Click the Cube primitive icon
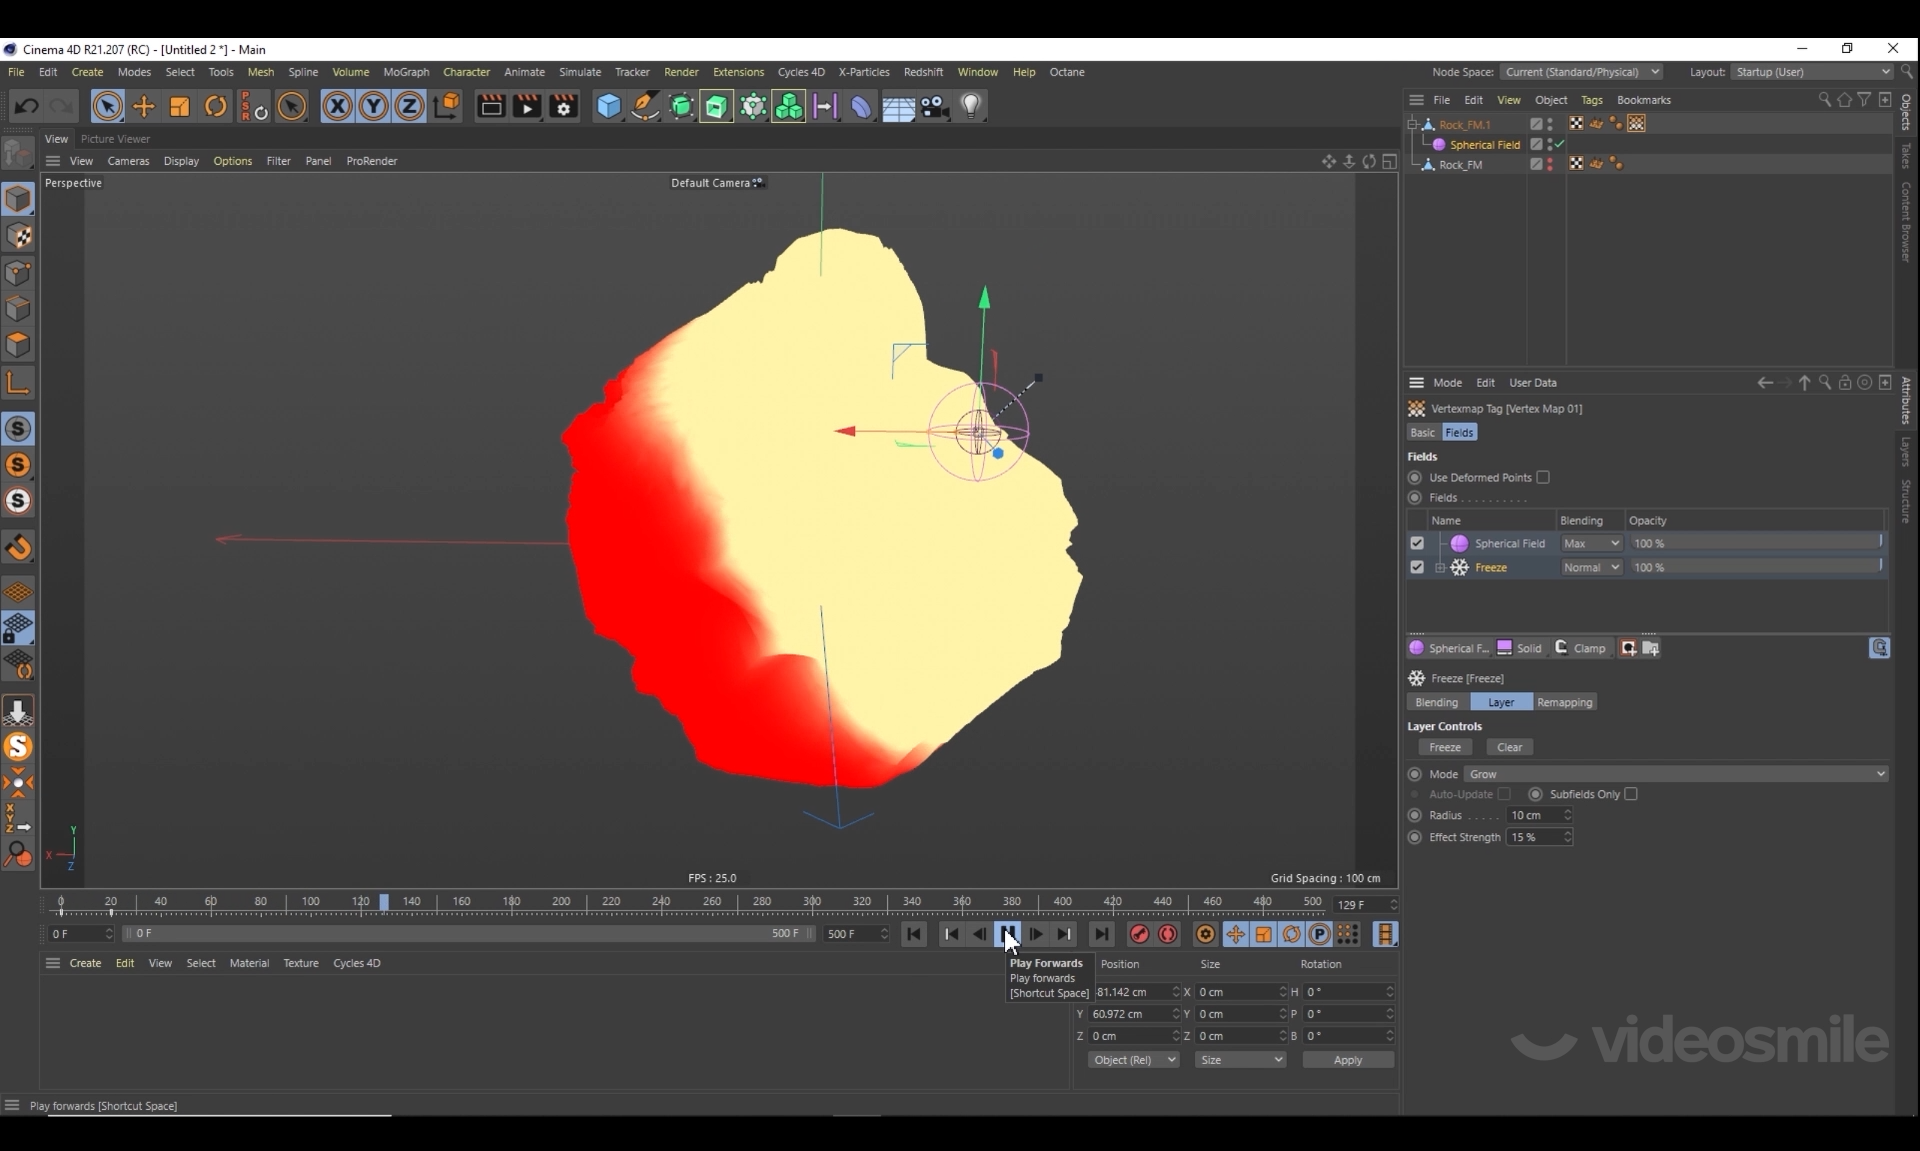The height and width of the screenshot is (1151, 1920). tap(608, 106)
